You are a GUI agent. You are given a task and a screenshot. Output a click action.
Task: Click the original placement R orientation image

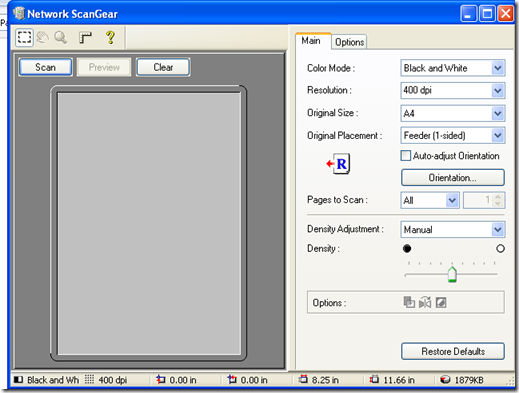coord(339,164)
